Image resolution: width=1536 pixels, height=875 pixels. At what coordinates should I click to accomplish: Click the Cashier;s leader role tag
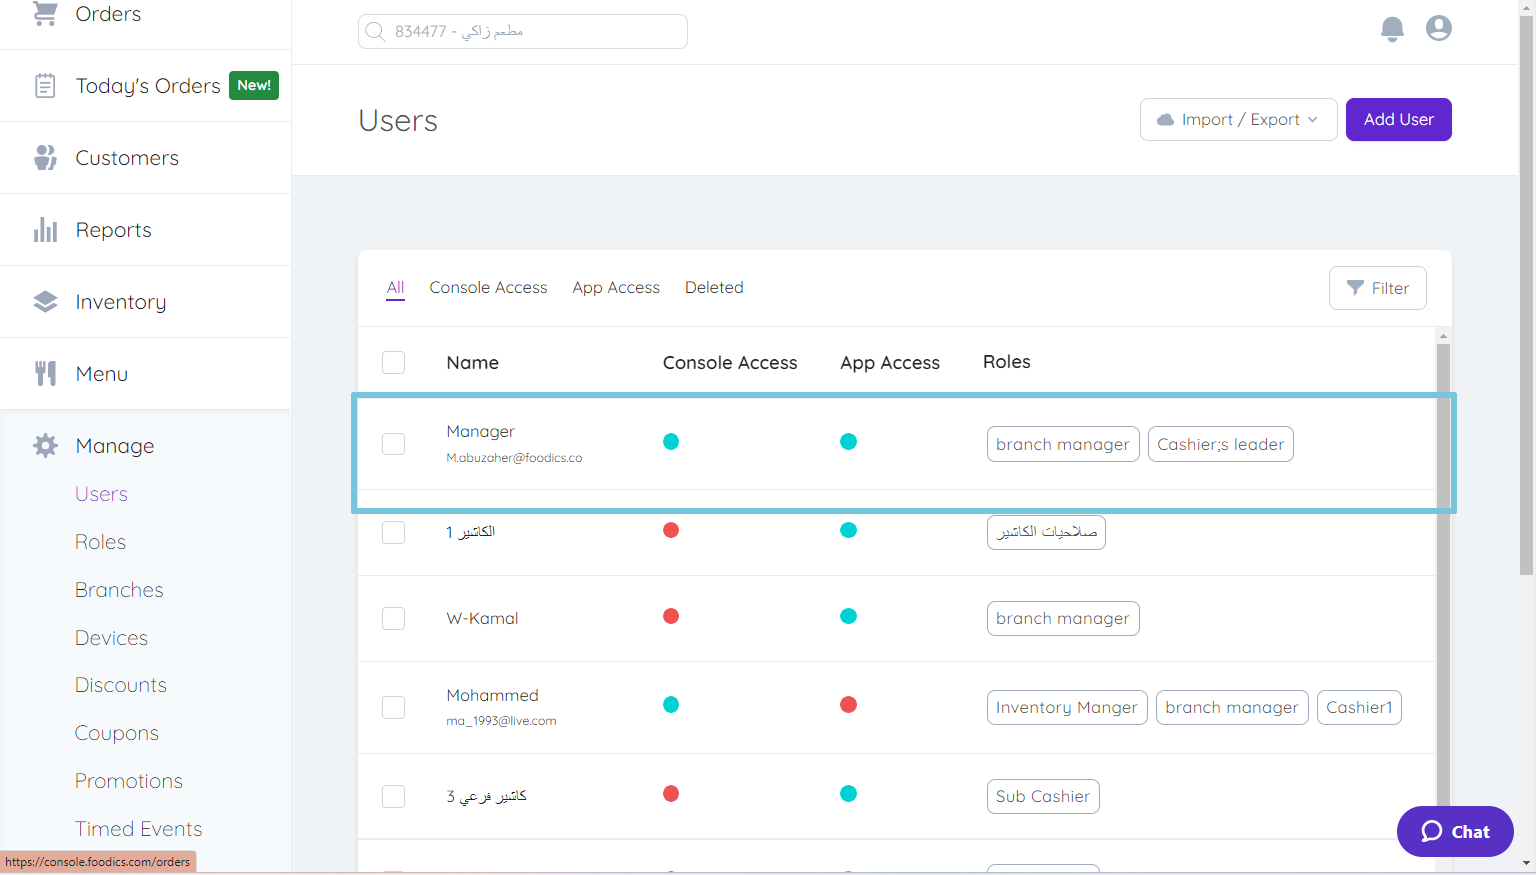pyautogui.click(x=1221, y=444)
